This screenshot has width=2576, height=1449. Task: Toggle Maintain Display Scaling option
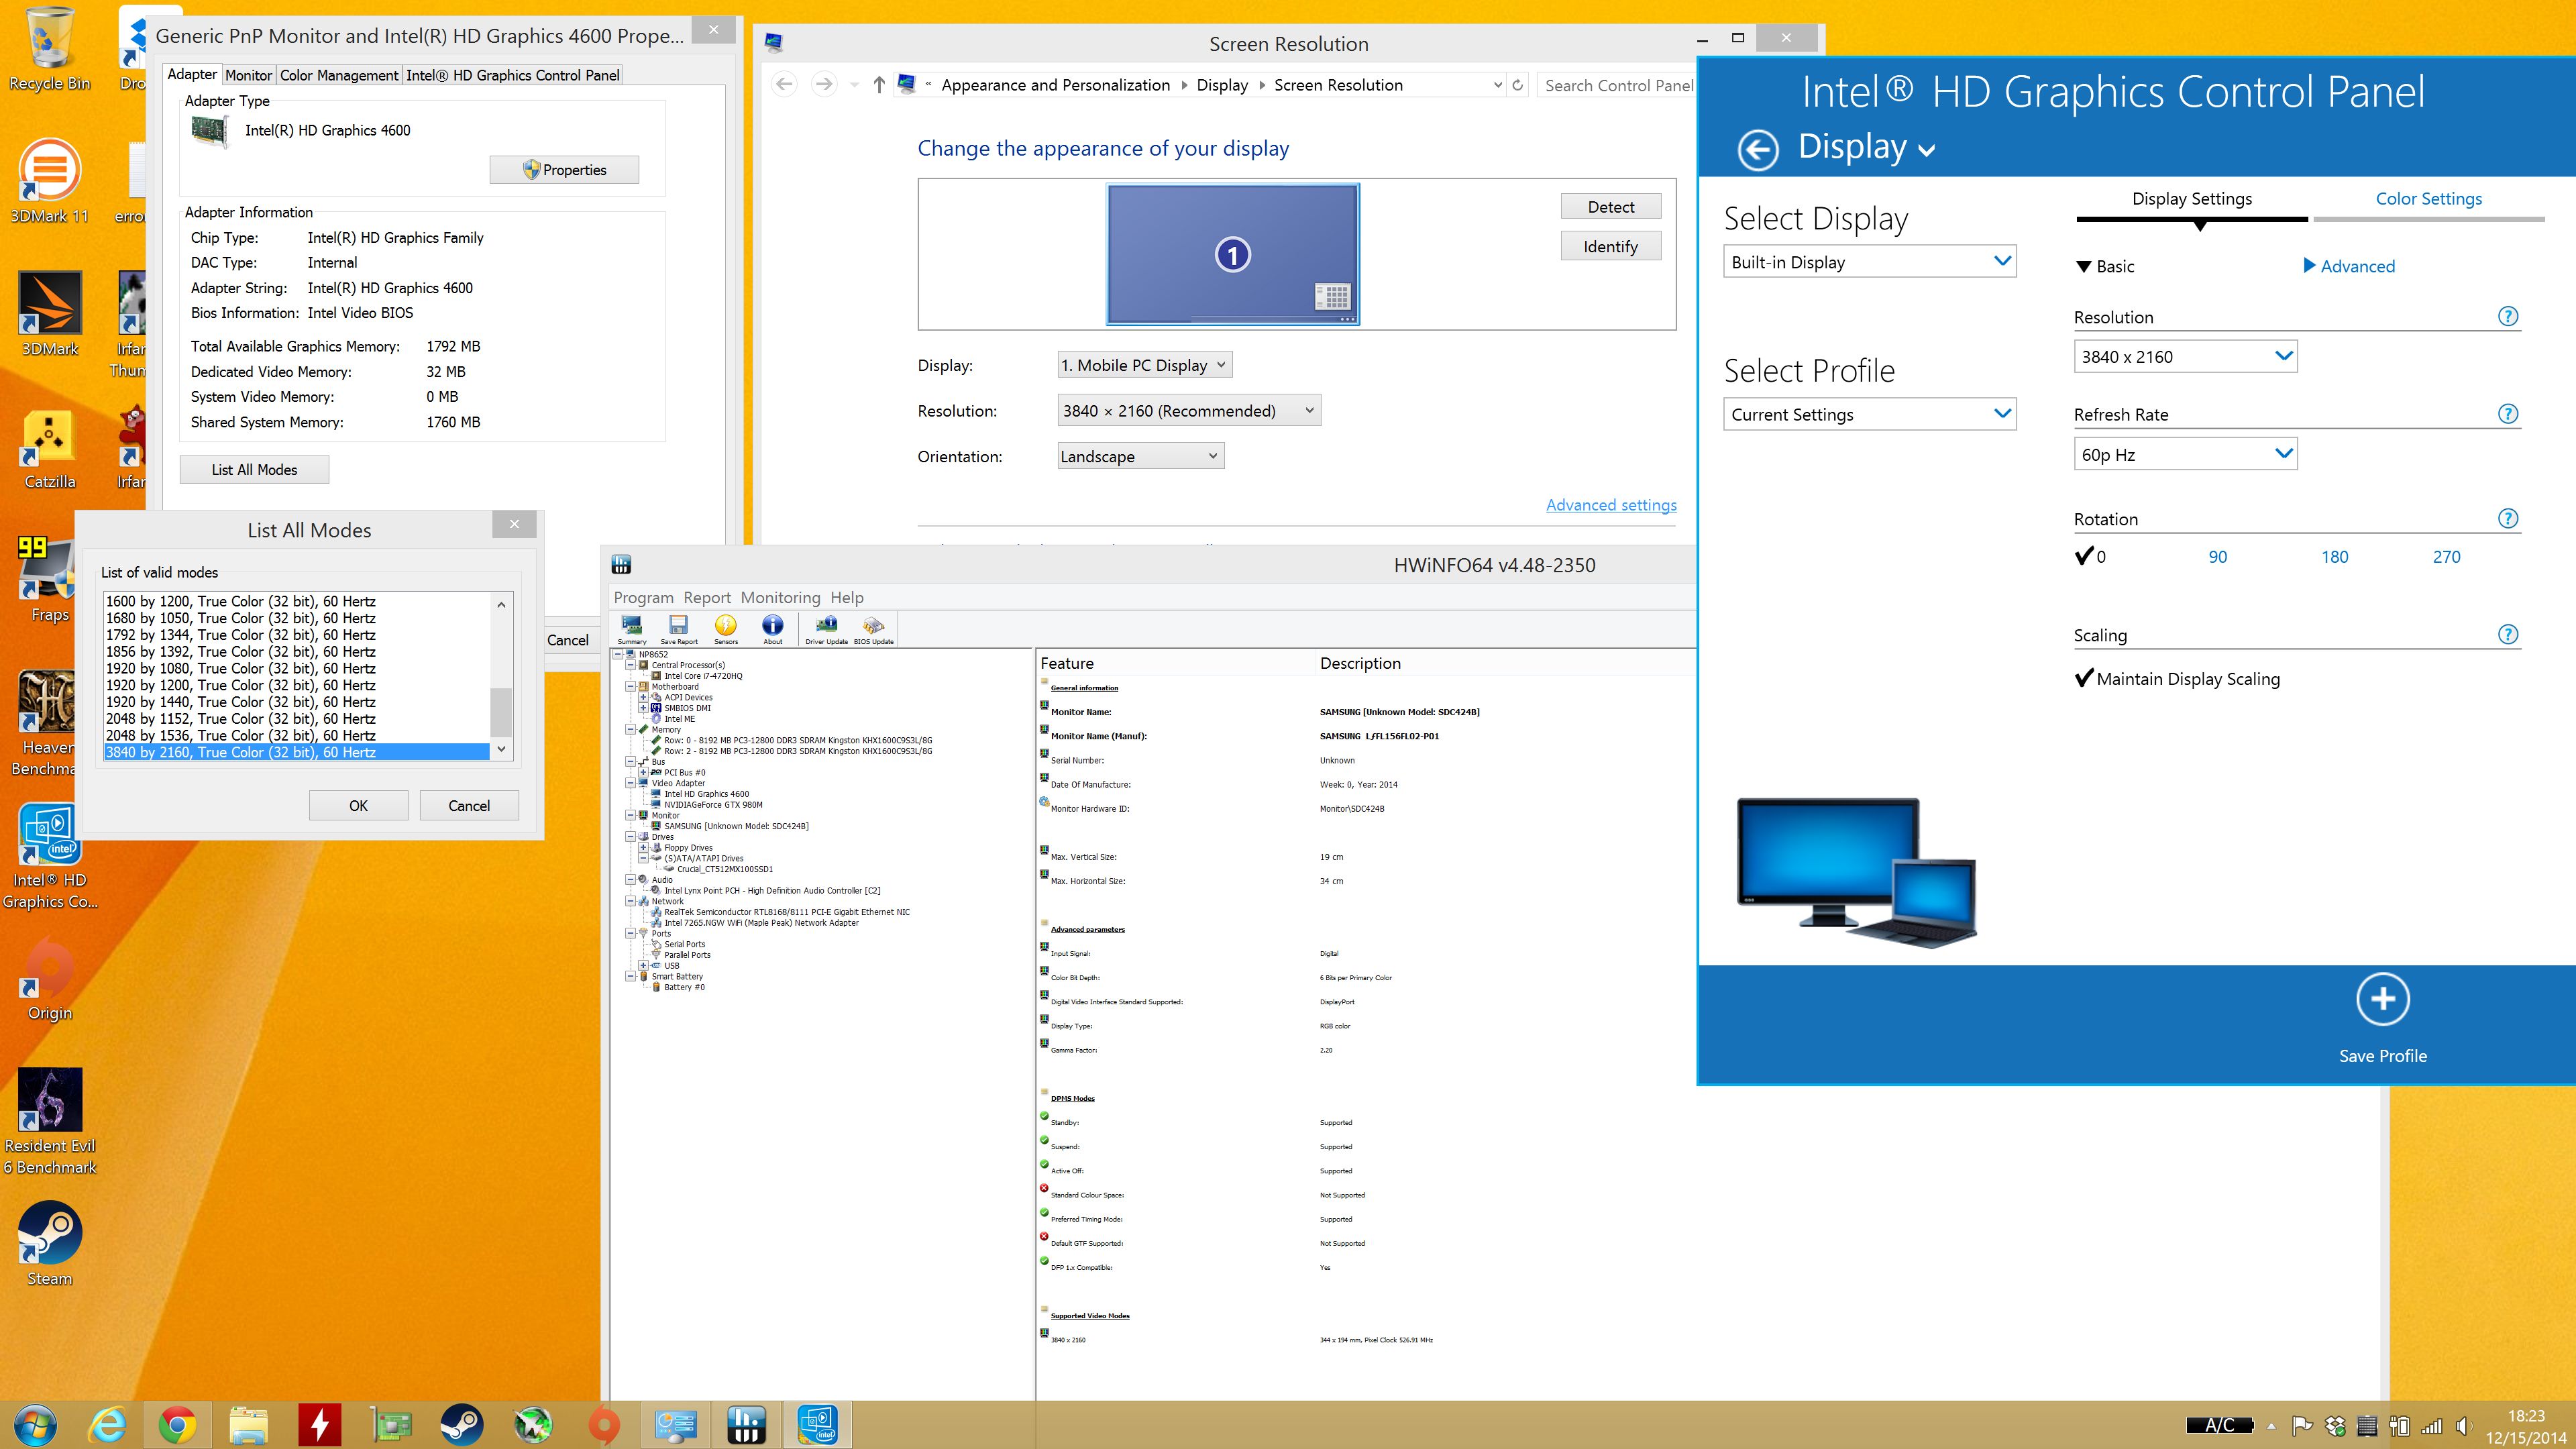click(x=2178, y=678)
